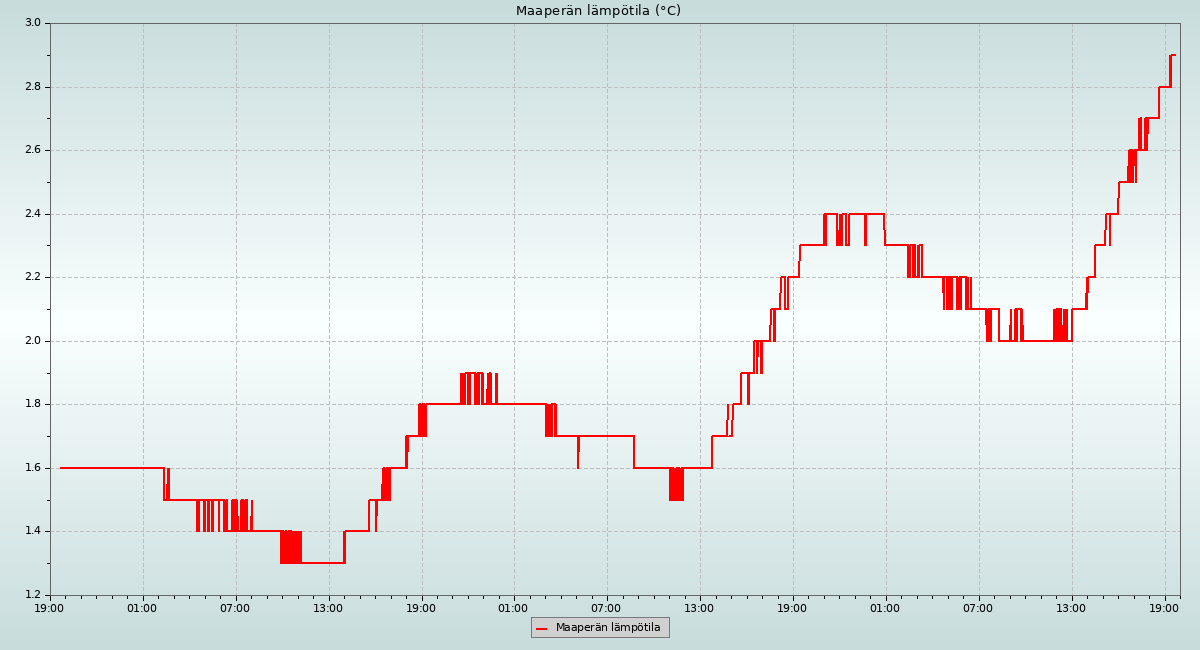The width and height of the screenshot is (1200, 650).
Task: Select the final 13:00 time axis label
Action: [x=1072, y=607]
